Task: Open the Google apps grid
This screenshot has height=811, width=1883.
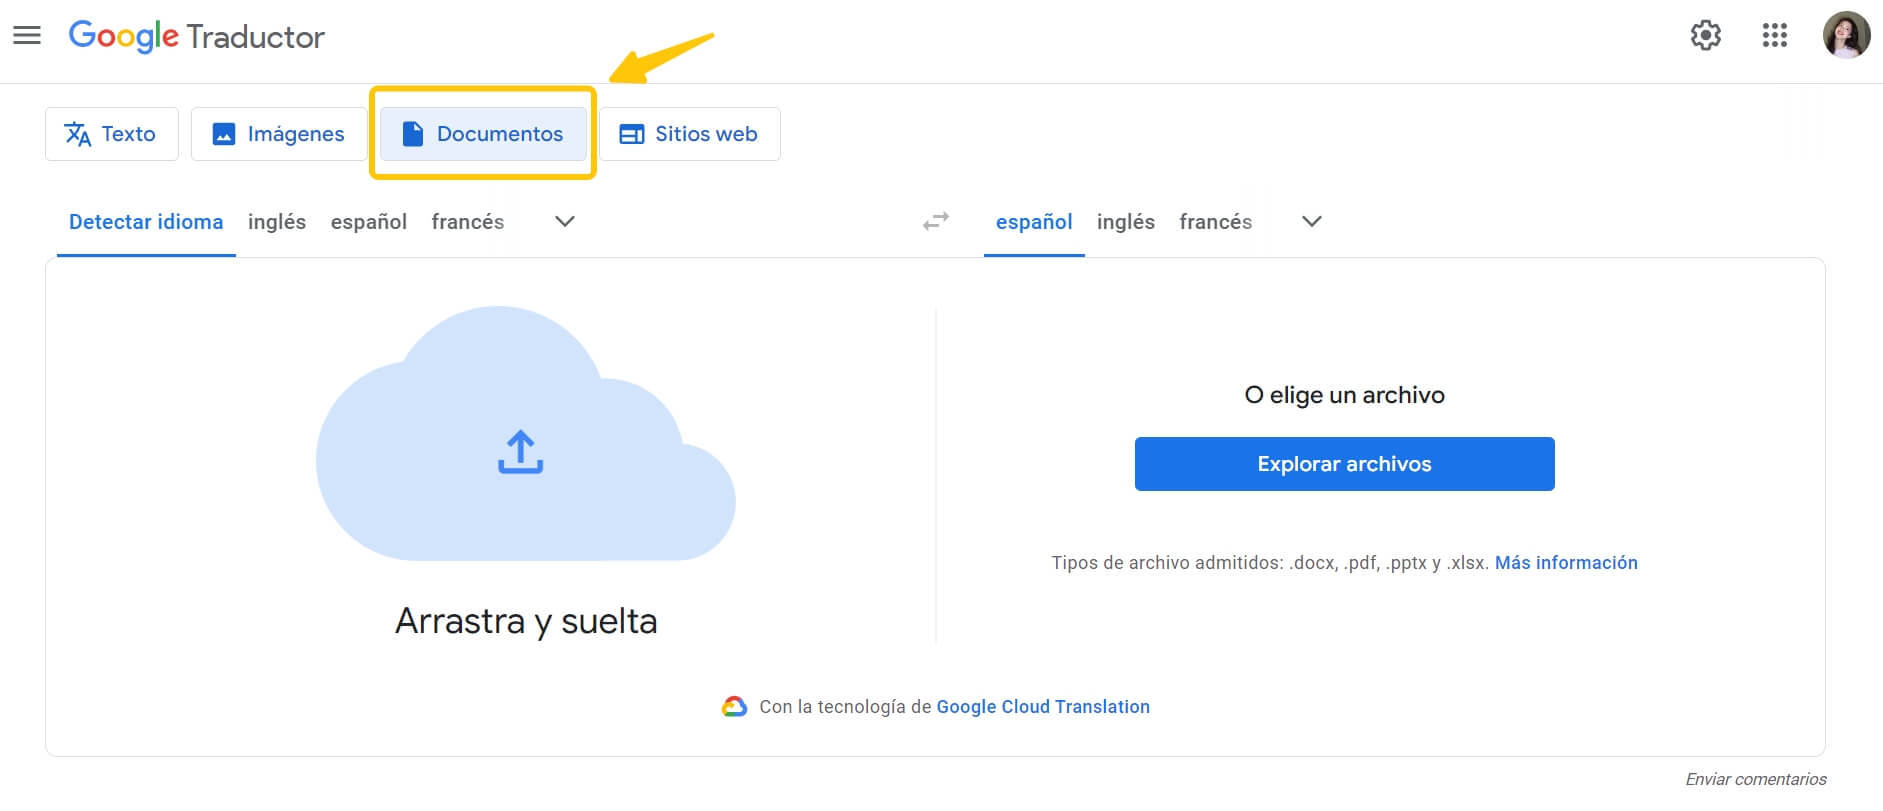Action: tap(1774, 36)
